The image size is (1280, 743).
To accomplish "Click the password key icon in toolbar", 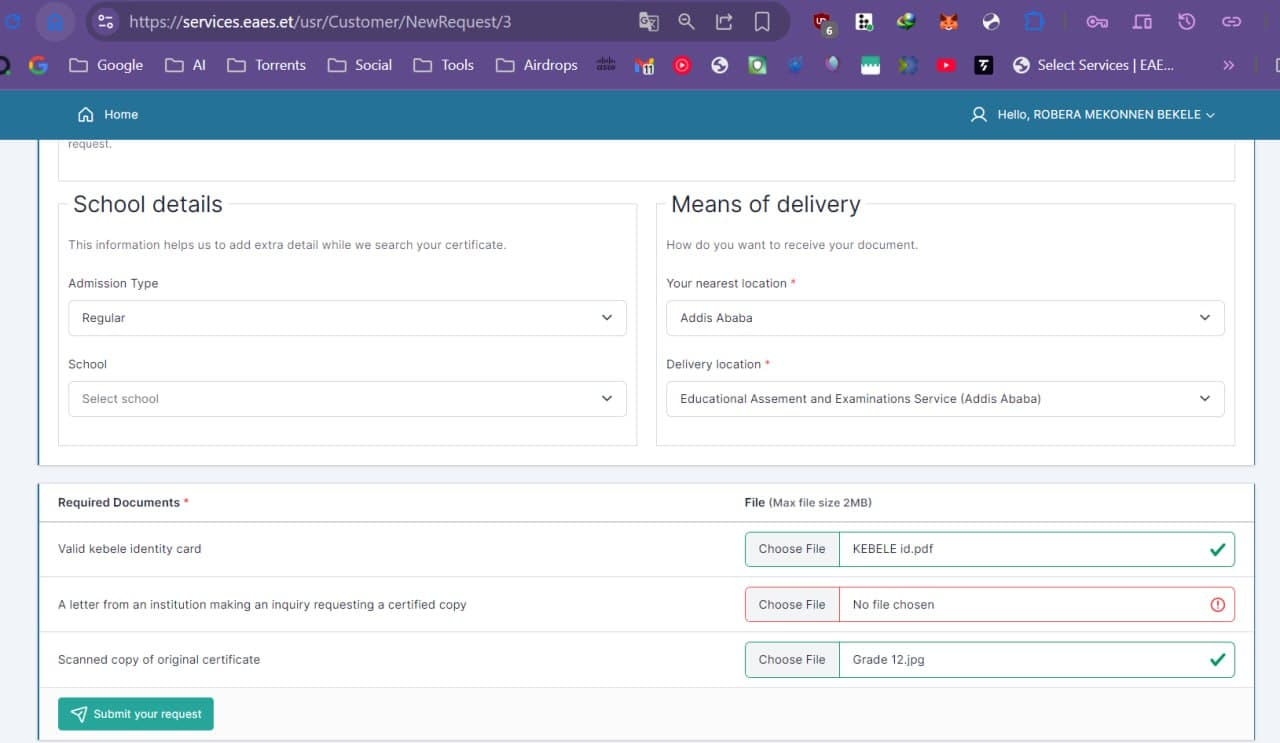I will coord(1097,21).
